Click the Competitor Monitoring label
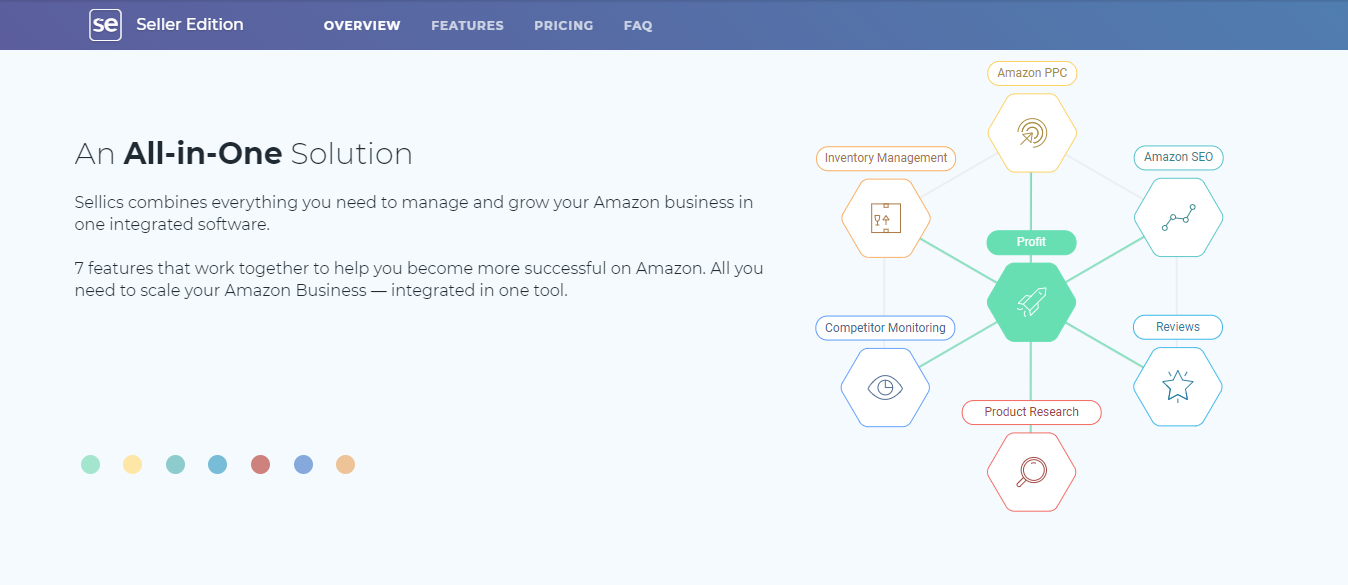The width and height of the screenshot is (1348, 585). 885,328
